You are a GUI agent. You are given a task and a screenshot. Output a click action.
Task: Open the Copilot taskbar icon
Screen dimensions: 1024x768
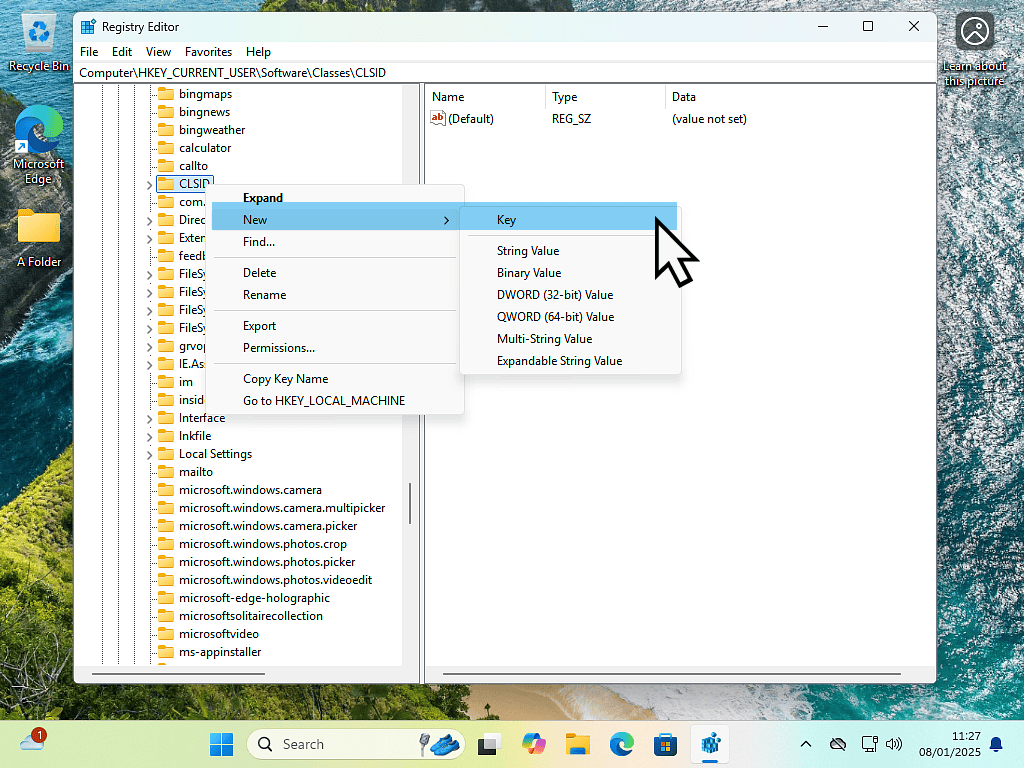[533, 744]
